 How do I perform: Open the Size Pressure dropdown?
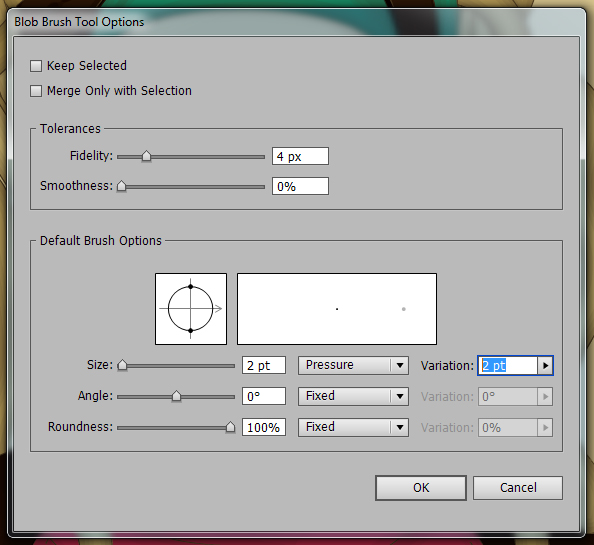coord(353,365)
